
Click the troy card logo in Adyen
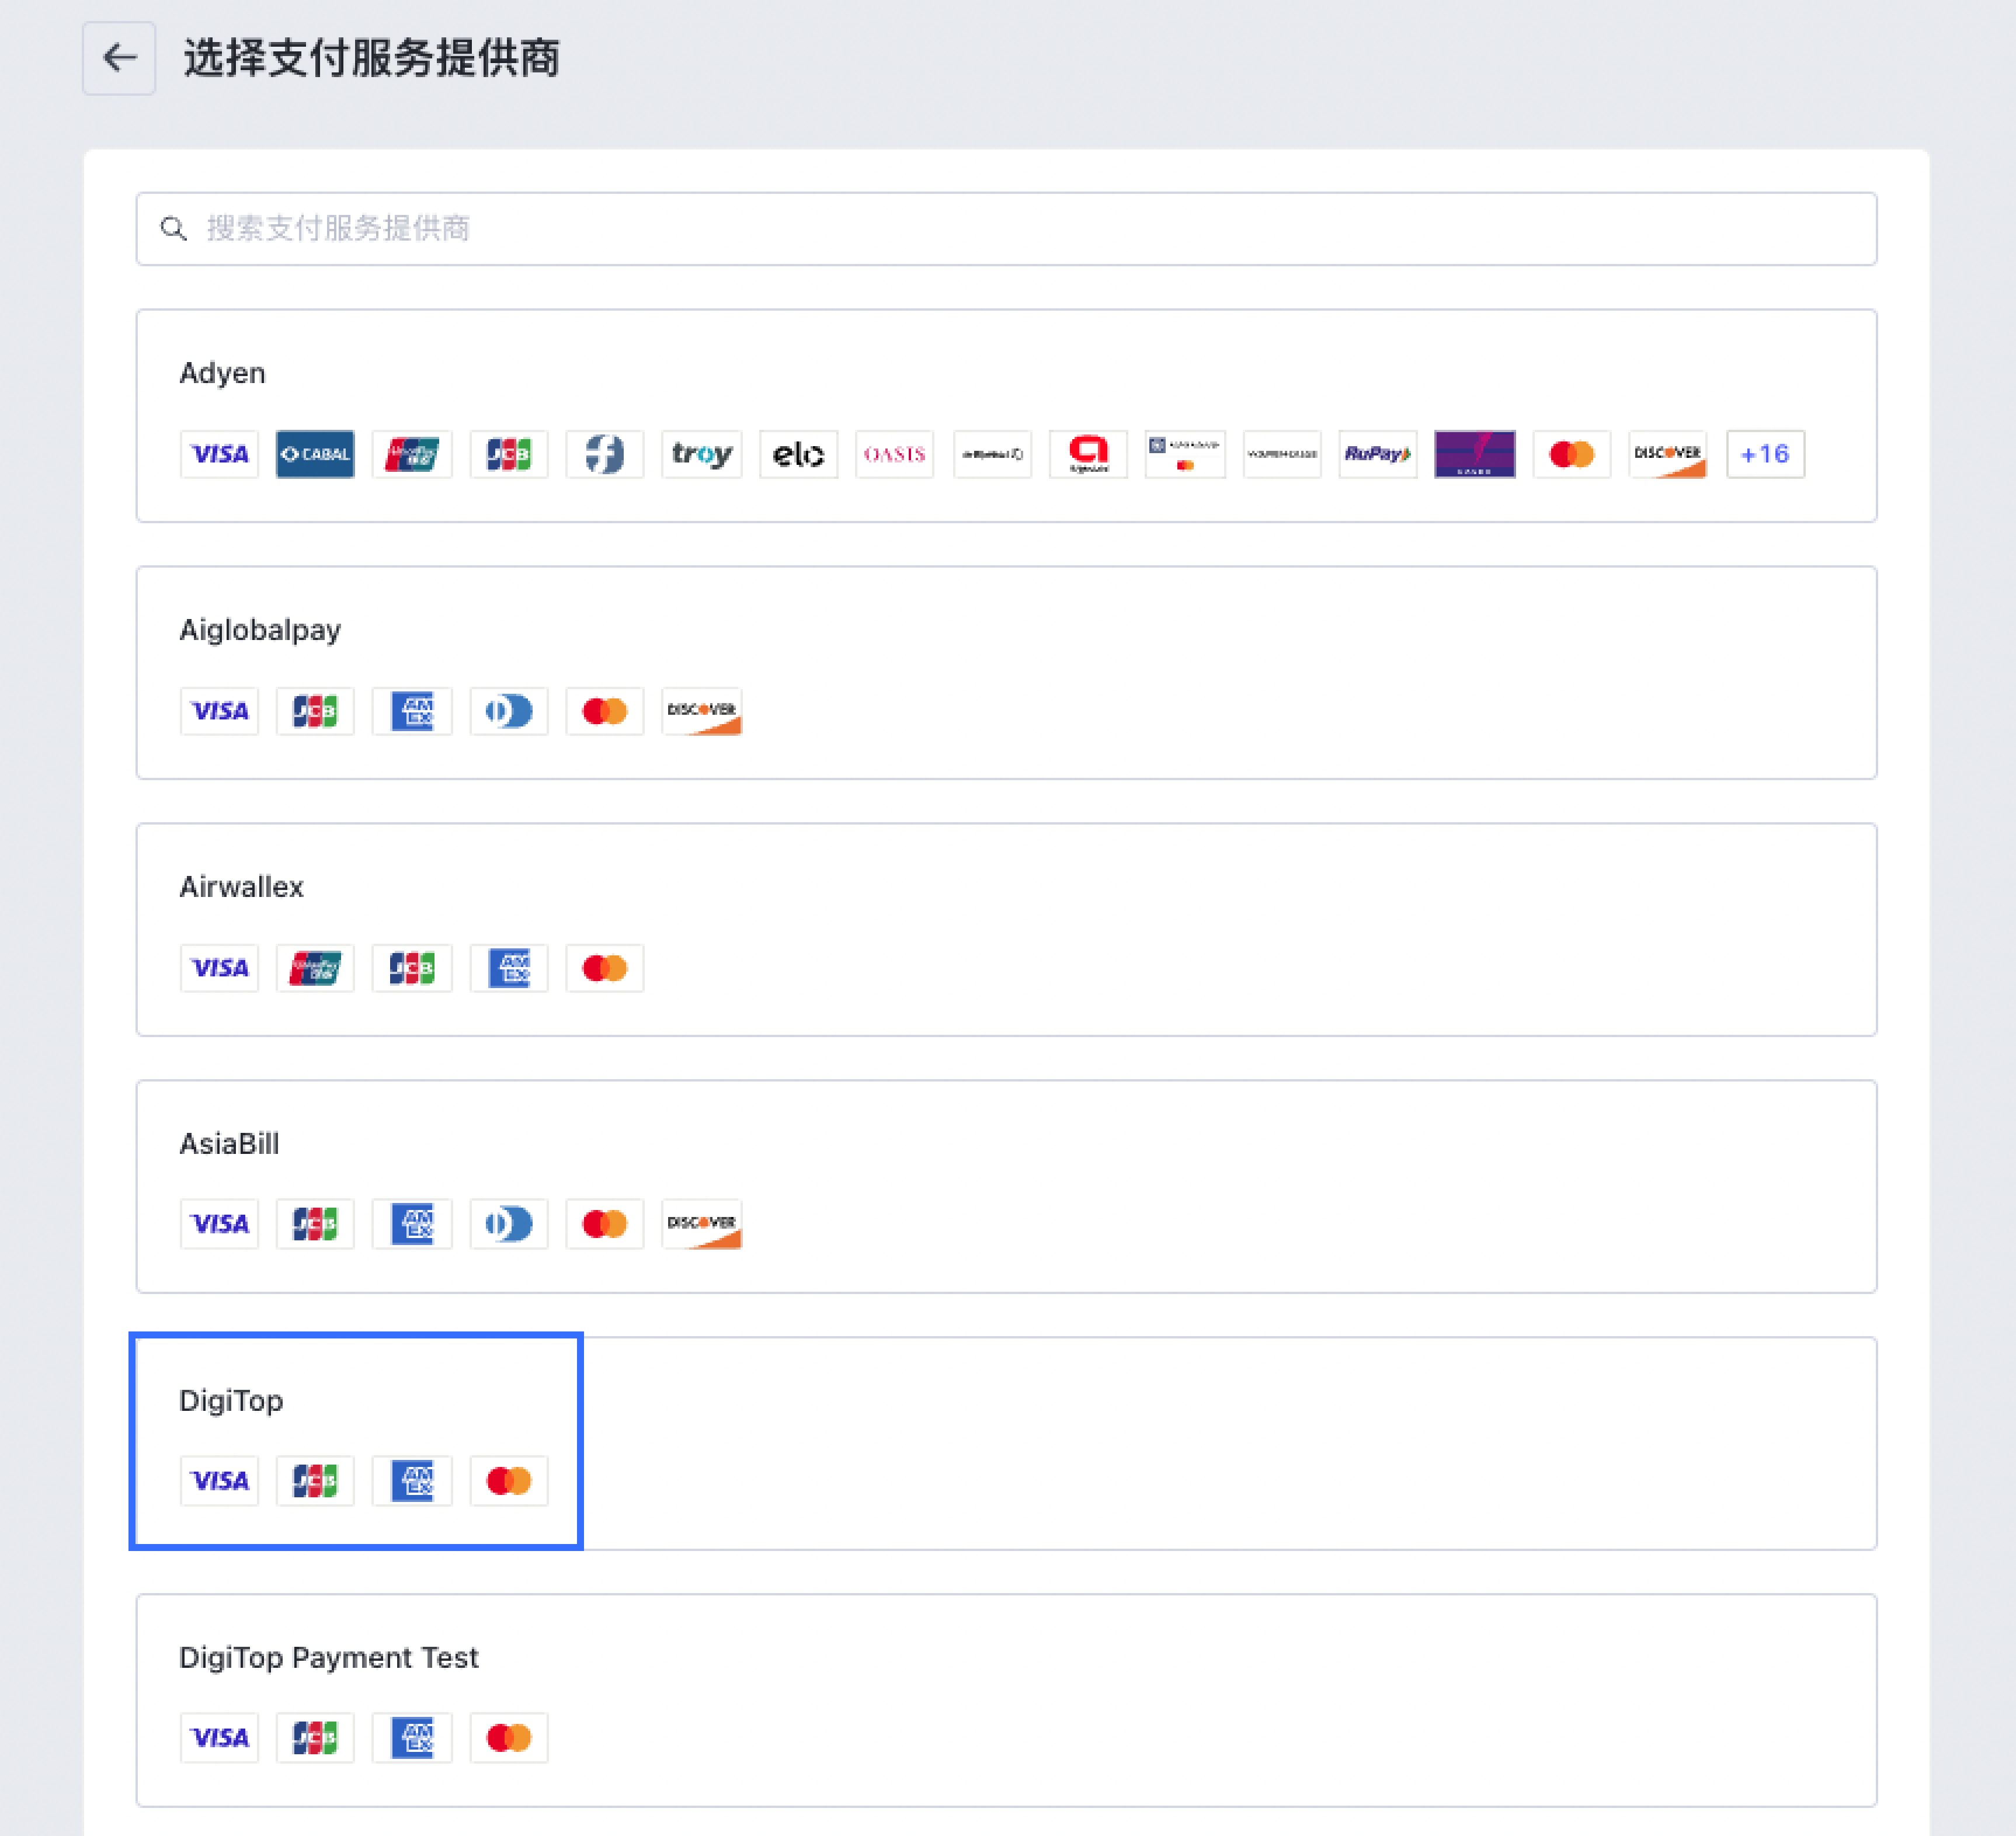pos(701,454)
